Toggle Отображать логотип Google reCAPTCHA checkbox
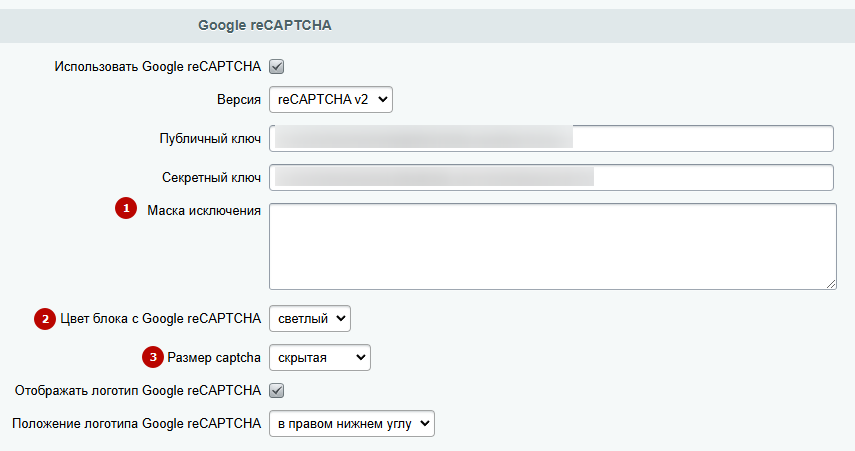This screenshot has height=451, width=855. click(x=277, y=390)
